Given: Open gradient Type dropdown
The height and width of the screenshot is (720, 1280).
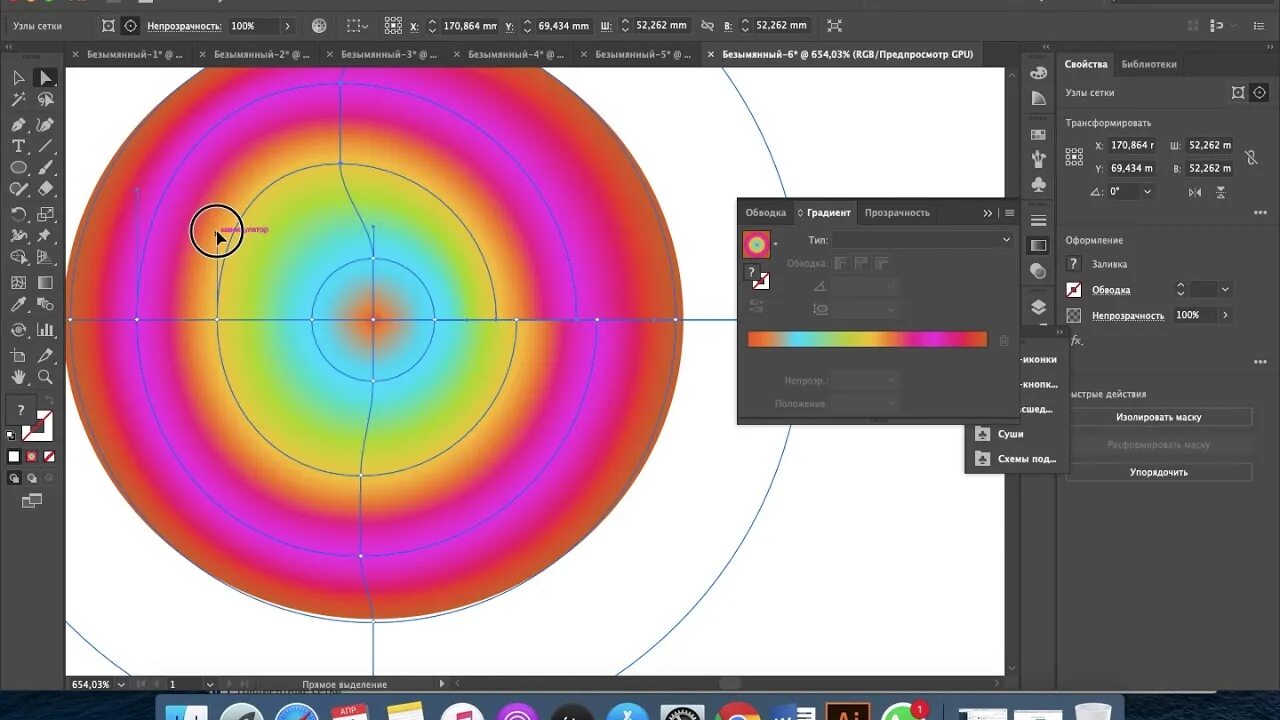Looking at the screenshot, I should [923, 240].
